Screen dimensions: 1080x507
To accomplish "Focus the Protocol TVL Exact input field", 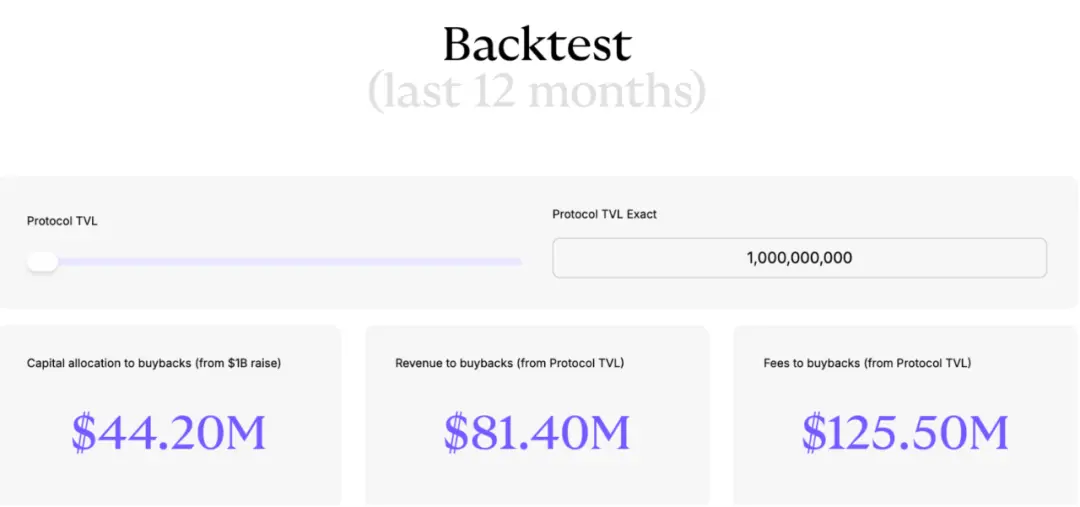I will tap(799, 258).
